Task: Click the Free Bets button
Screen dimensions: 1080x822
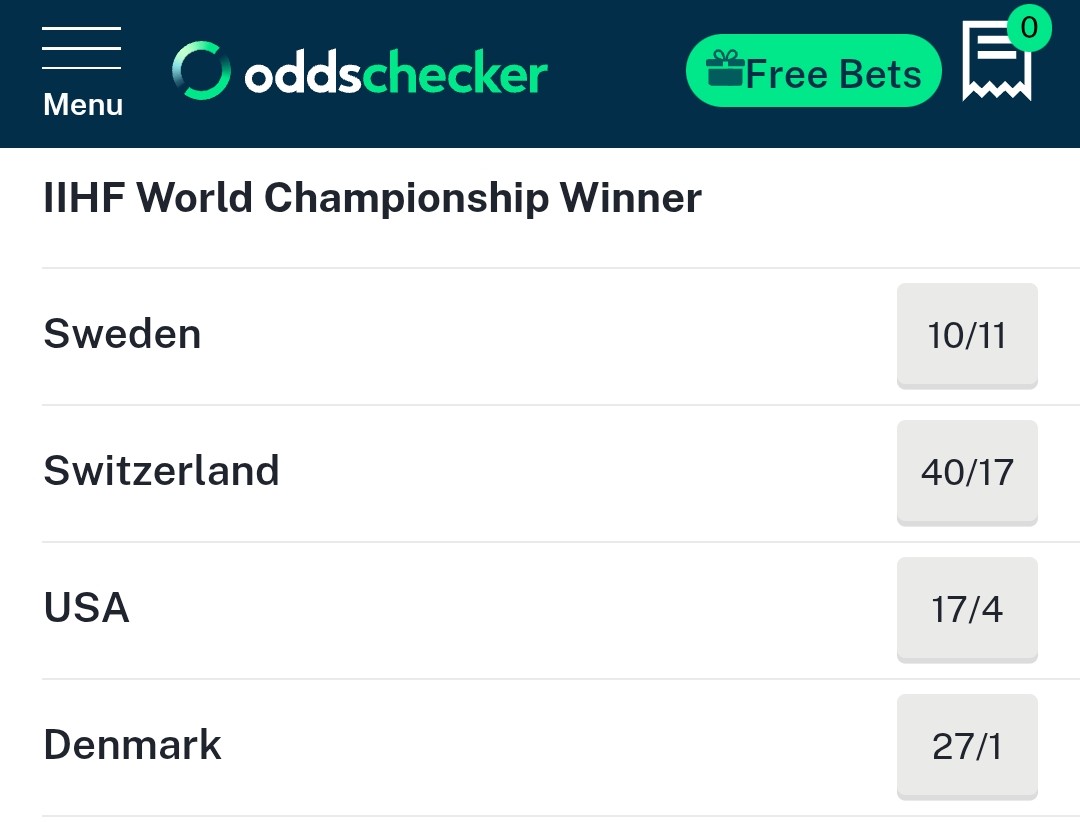Action: (813, 70)
